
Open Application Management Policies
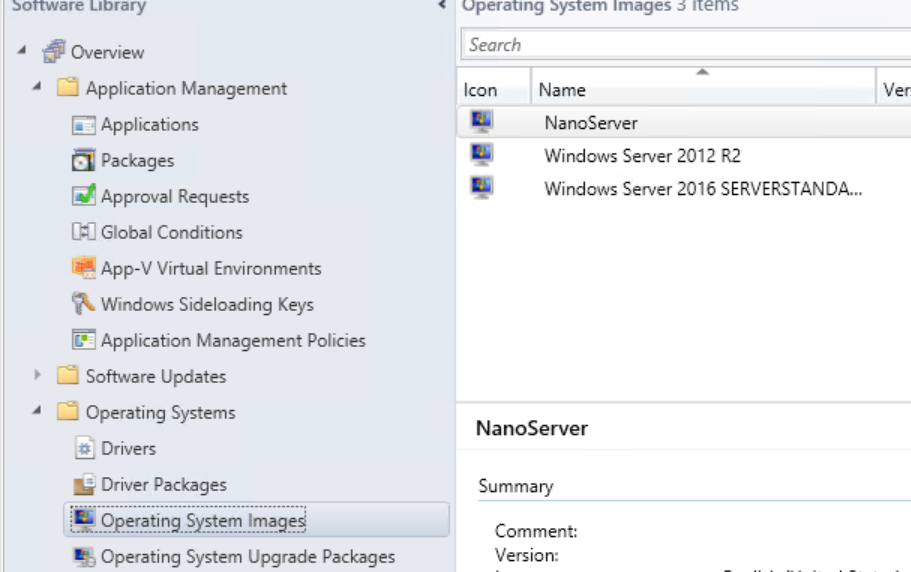coord(234,340)
